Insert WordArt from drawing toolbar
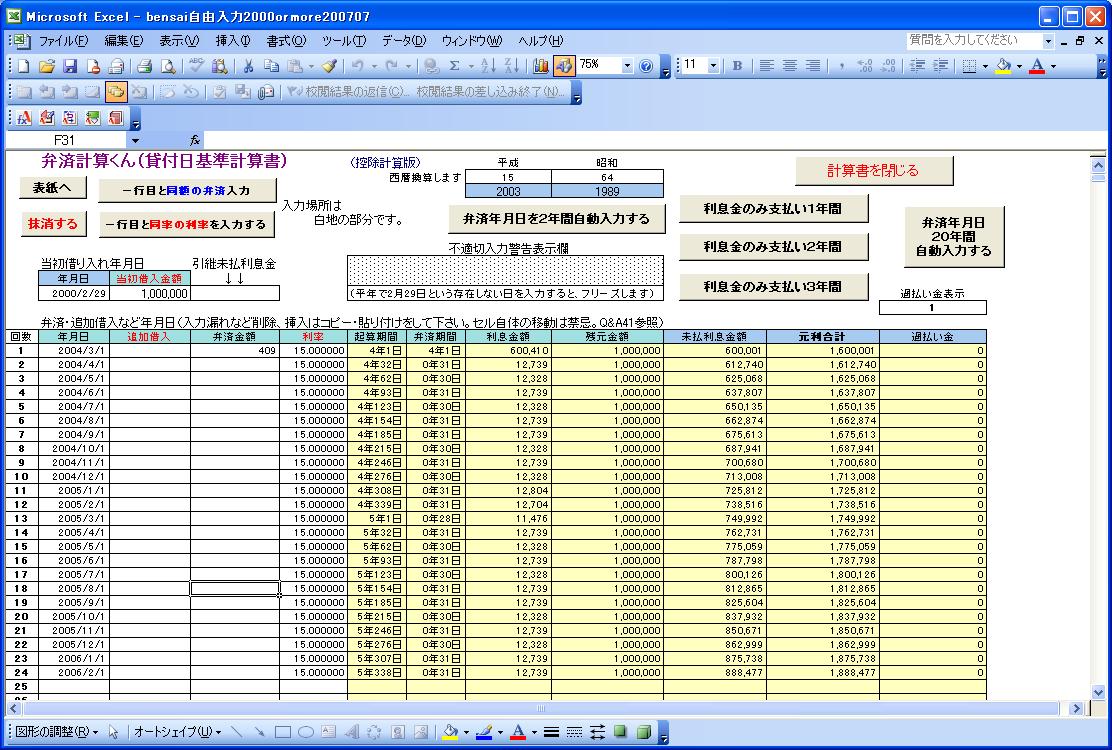This screenshot has width=1112, height=750. pos(352,732)
